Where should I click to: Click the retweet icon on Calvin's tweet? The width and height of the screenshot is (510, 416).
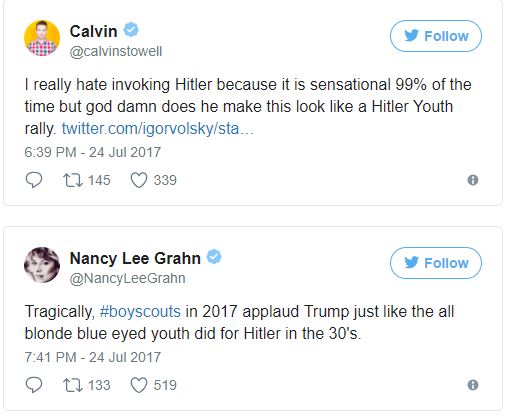(x=73, y=180)
